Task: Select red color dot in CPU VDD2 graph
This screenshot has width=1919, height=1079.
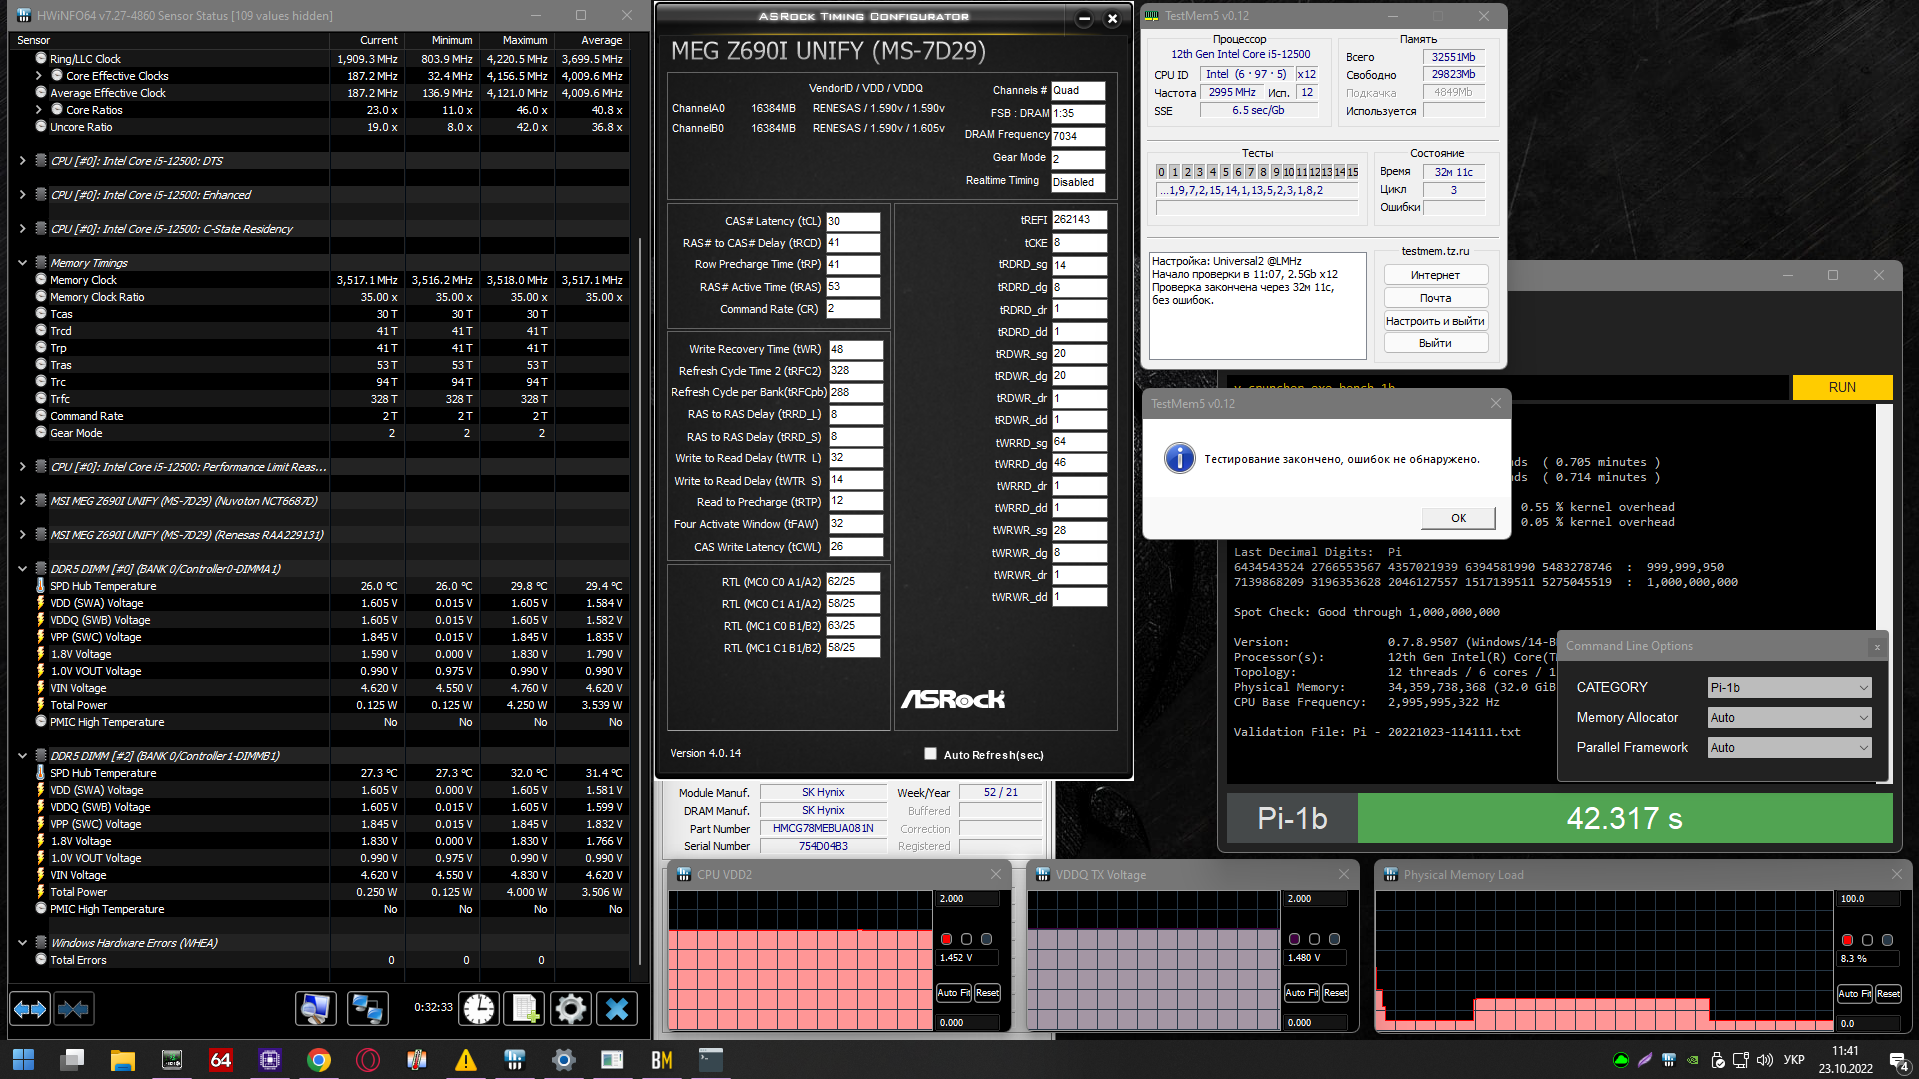Action: (946, 939)
